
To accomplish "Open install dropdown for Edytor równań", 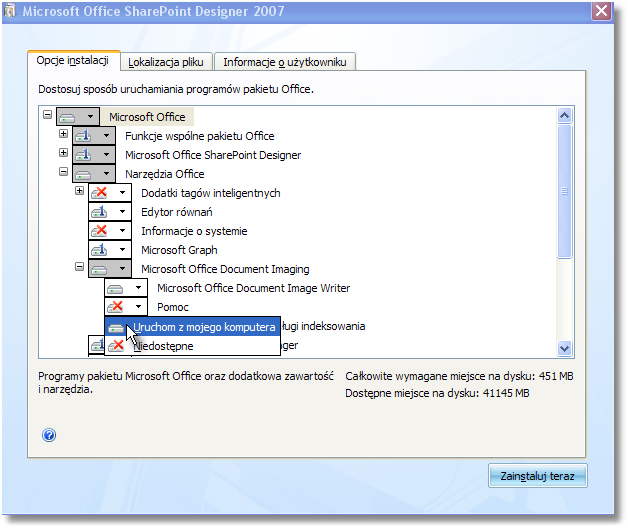I will click(x=123, y=211).
